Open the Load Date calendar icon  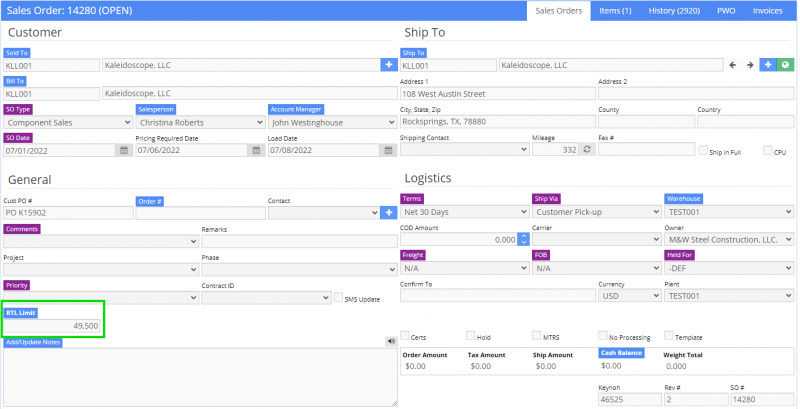(388, 150)
